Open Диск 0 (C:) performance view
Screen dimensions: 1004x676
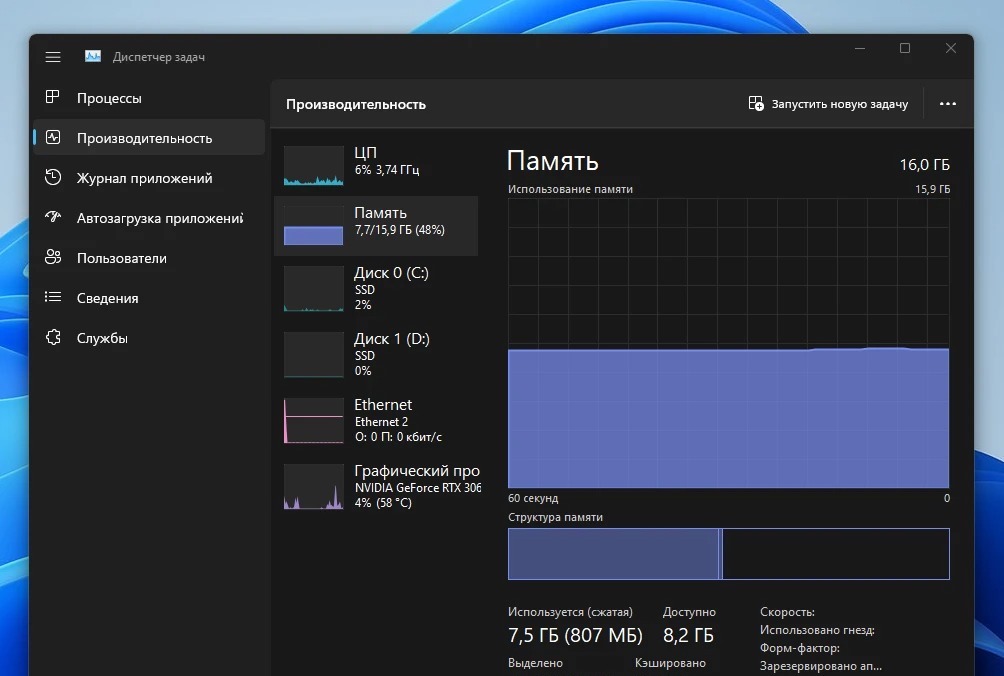376,287
